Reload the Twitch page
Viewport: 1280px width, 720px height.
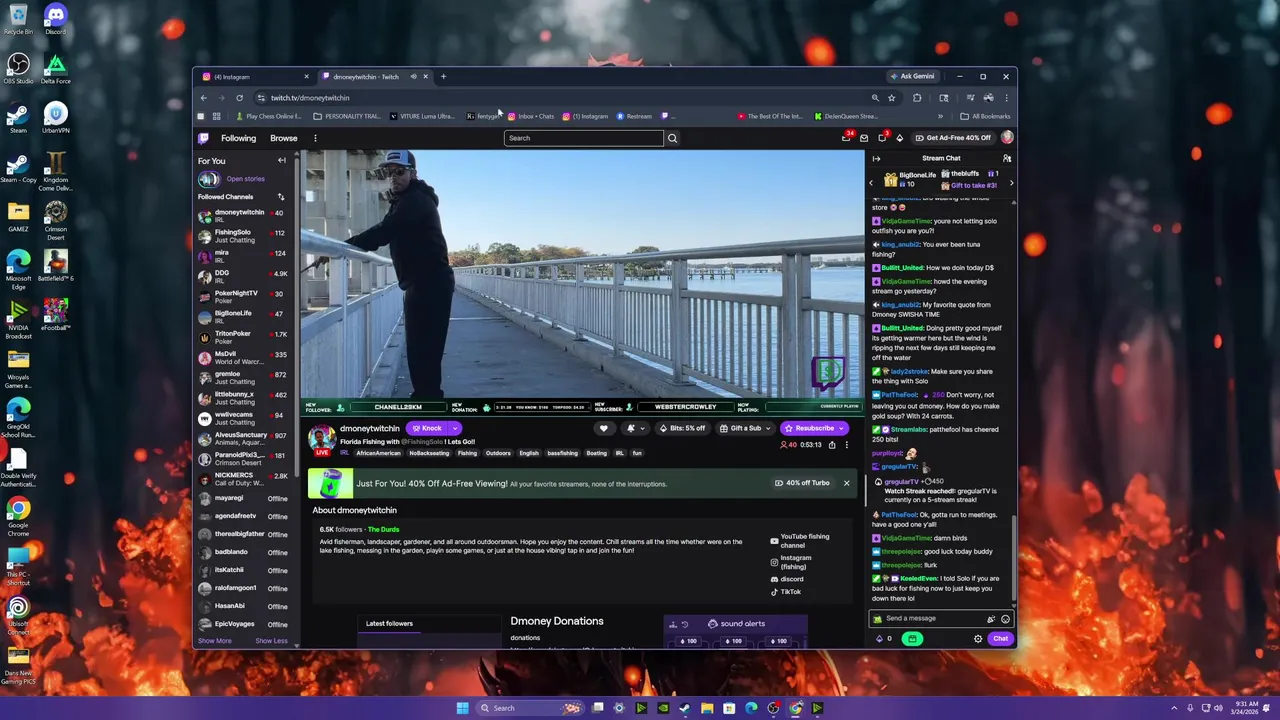pyautogui.click(x=239, y=98)
